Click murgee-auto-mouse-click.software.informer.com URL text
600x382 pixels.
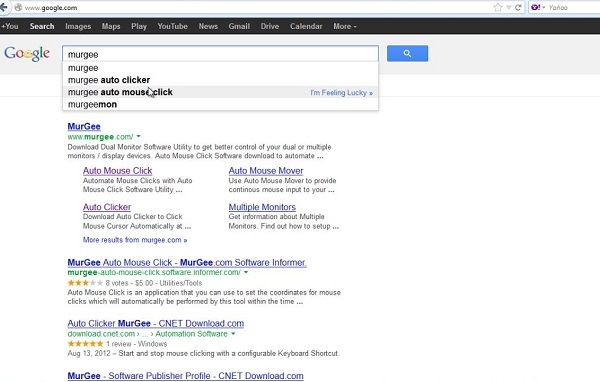tap(154, 272)
